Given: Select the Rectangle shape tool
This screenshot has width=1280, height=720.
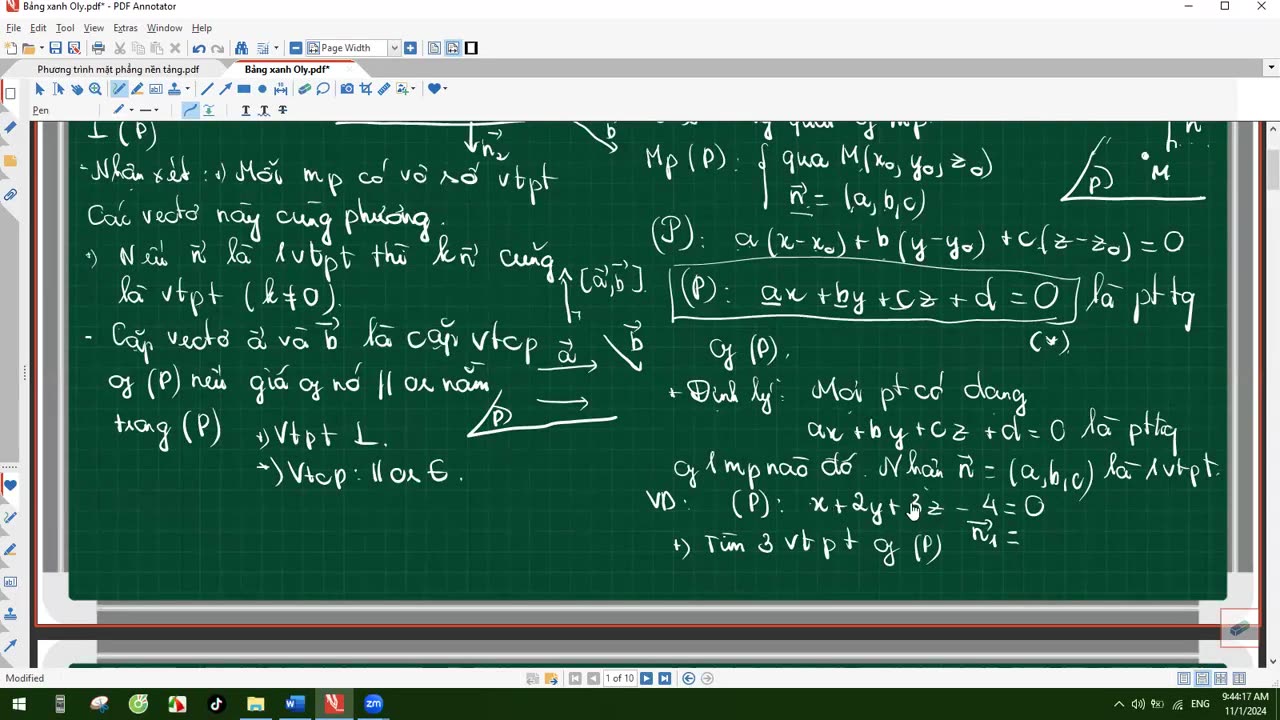Looking at the screenshot, I should click(x=244, y=89).
